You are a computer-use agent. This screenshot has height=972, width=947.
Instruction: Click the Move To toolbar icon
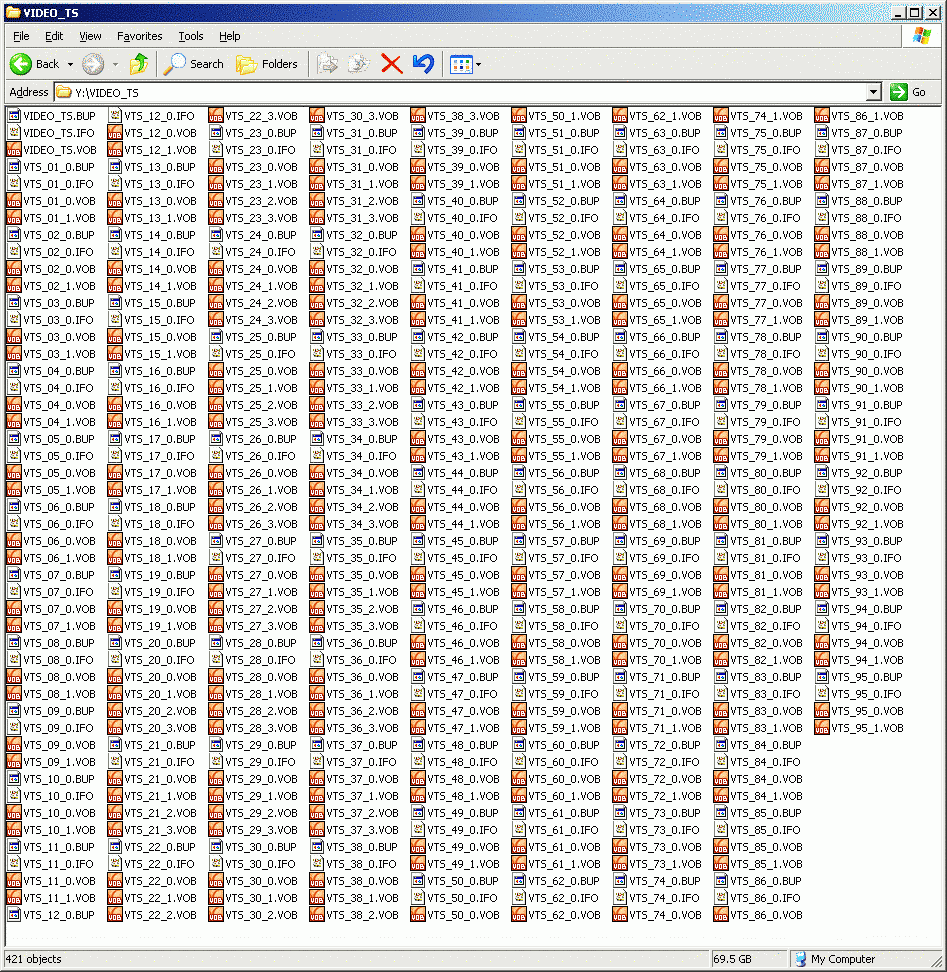coord(327,64)
